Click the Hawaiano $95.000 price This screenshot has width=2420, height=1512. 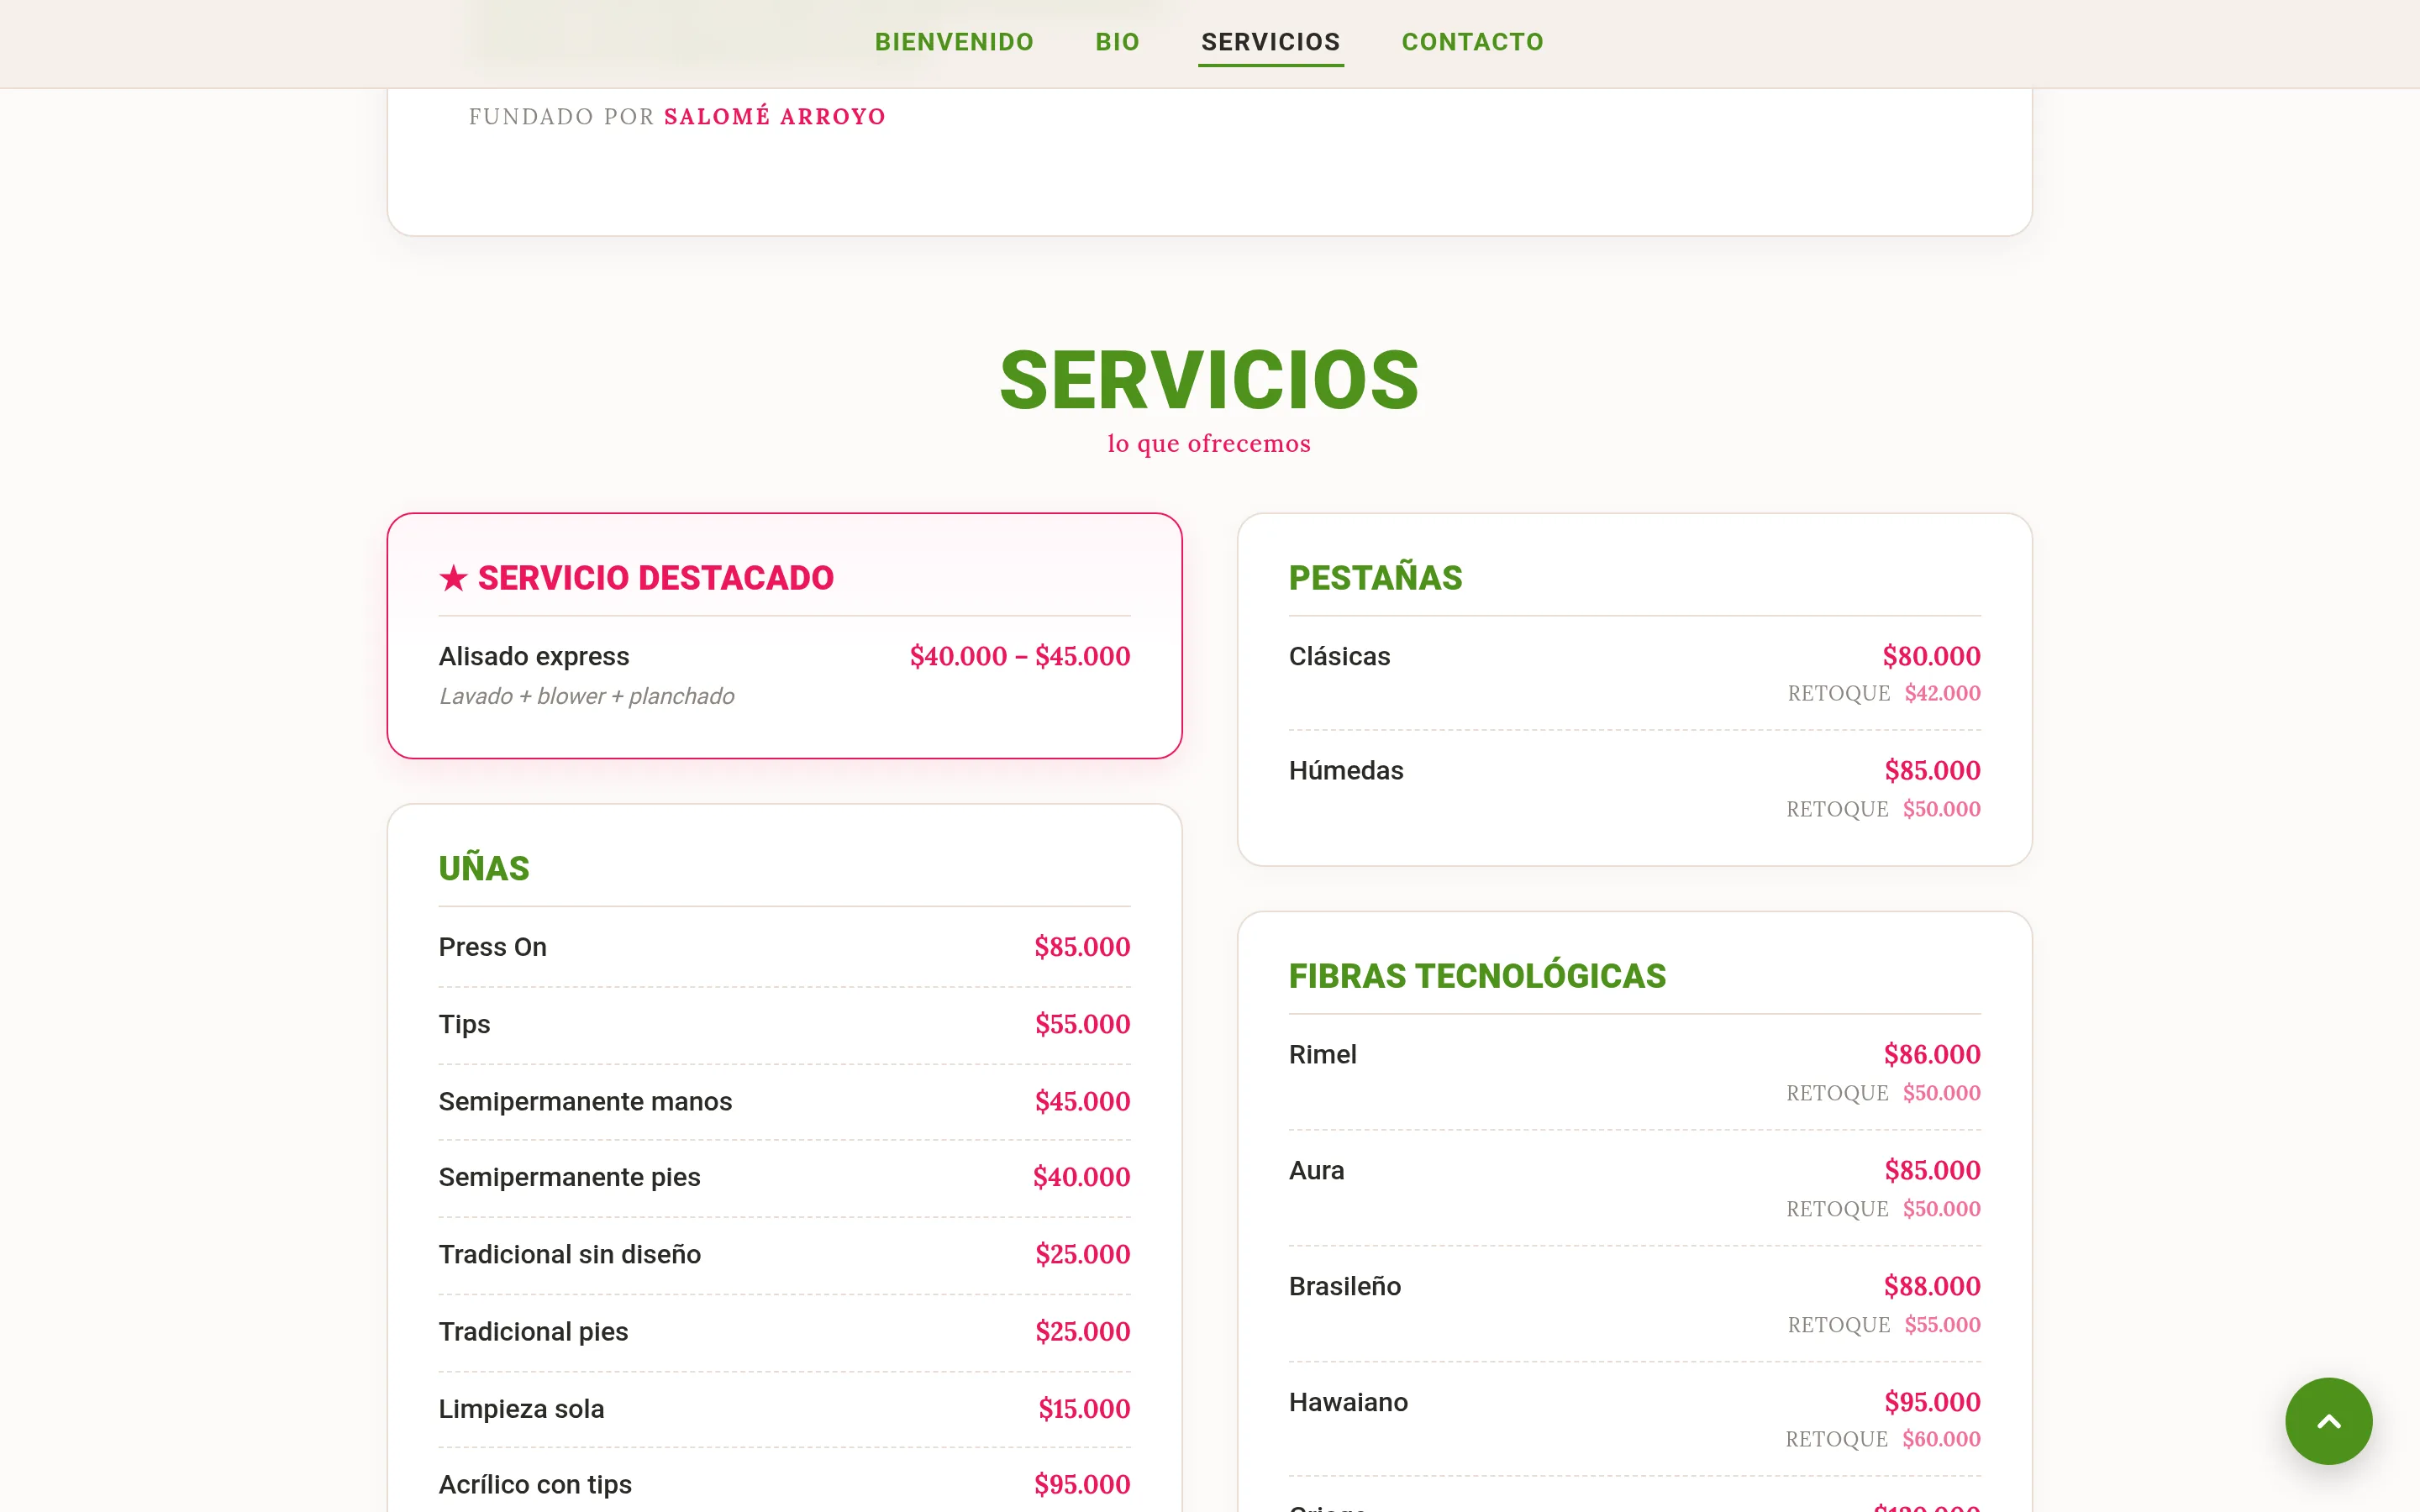click(x=1932, y=1403)
